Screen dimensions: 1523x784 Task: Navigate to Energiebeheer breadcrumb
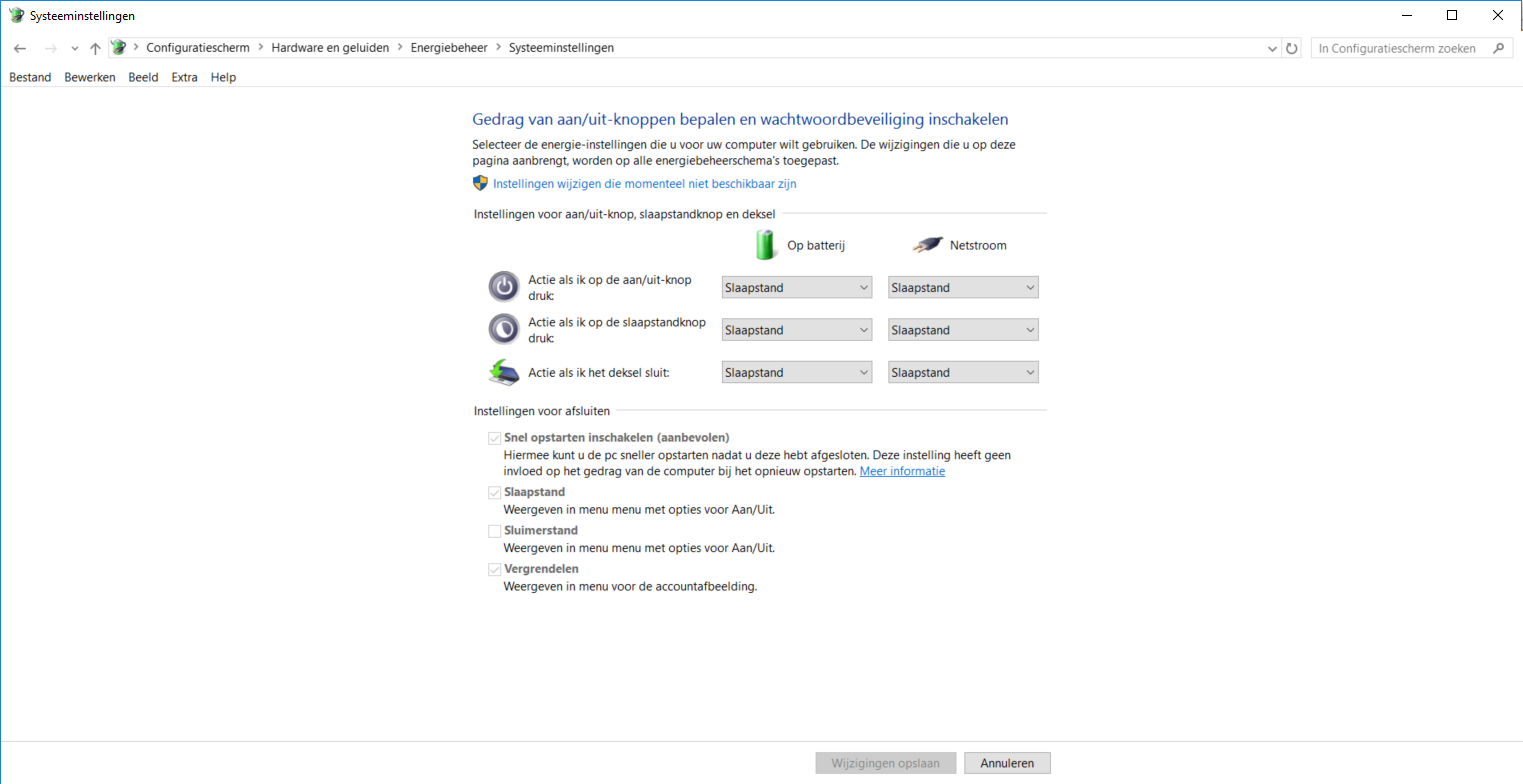pyautogui.click(x=449, y=48)
